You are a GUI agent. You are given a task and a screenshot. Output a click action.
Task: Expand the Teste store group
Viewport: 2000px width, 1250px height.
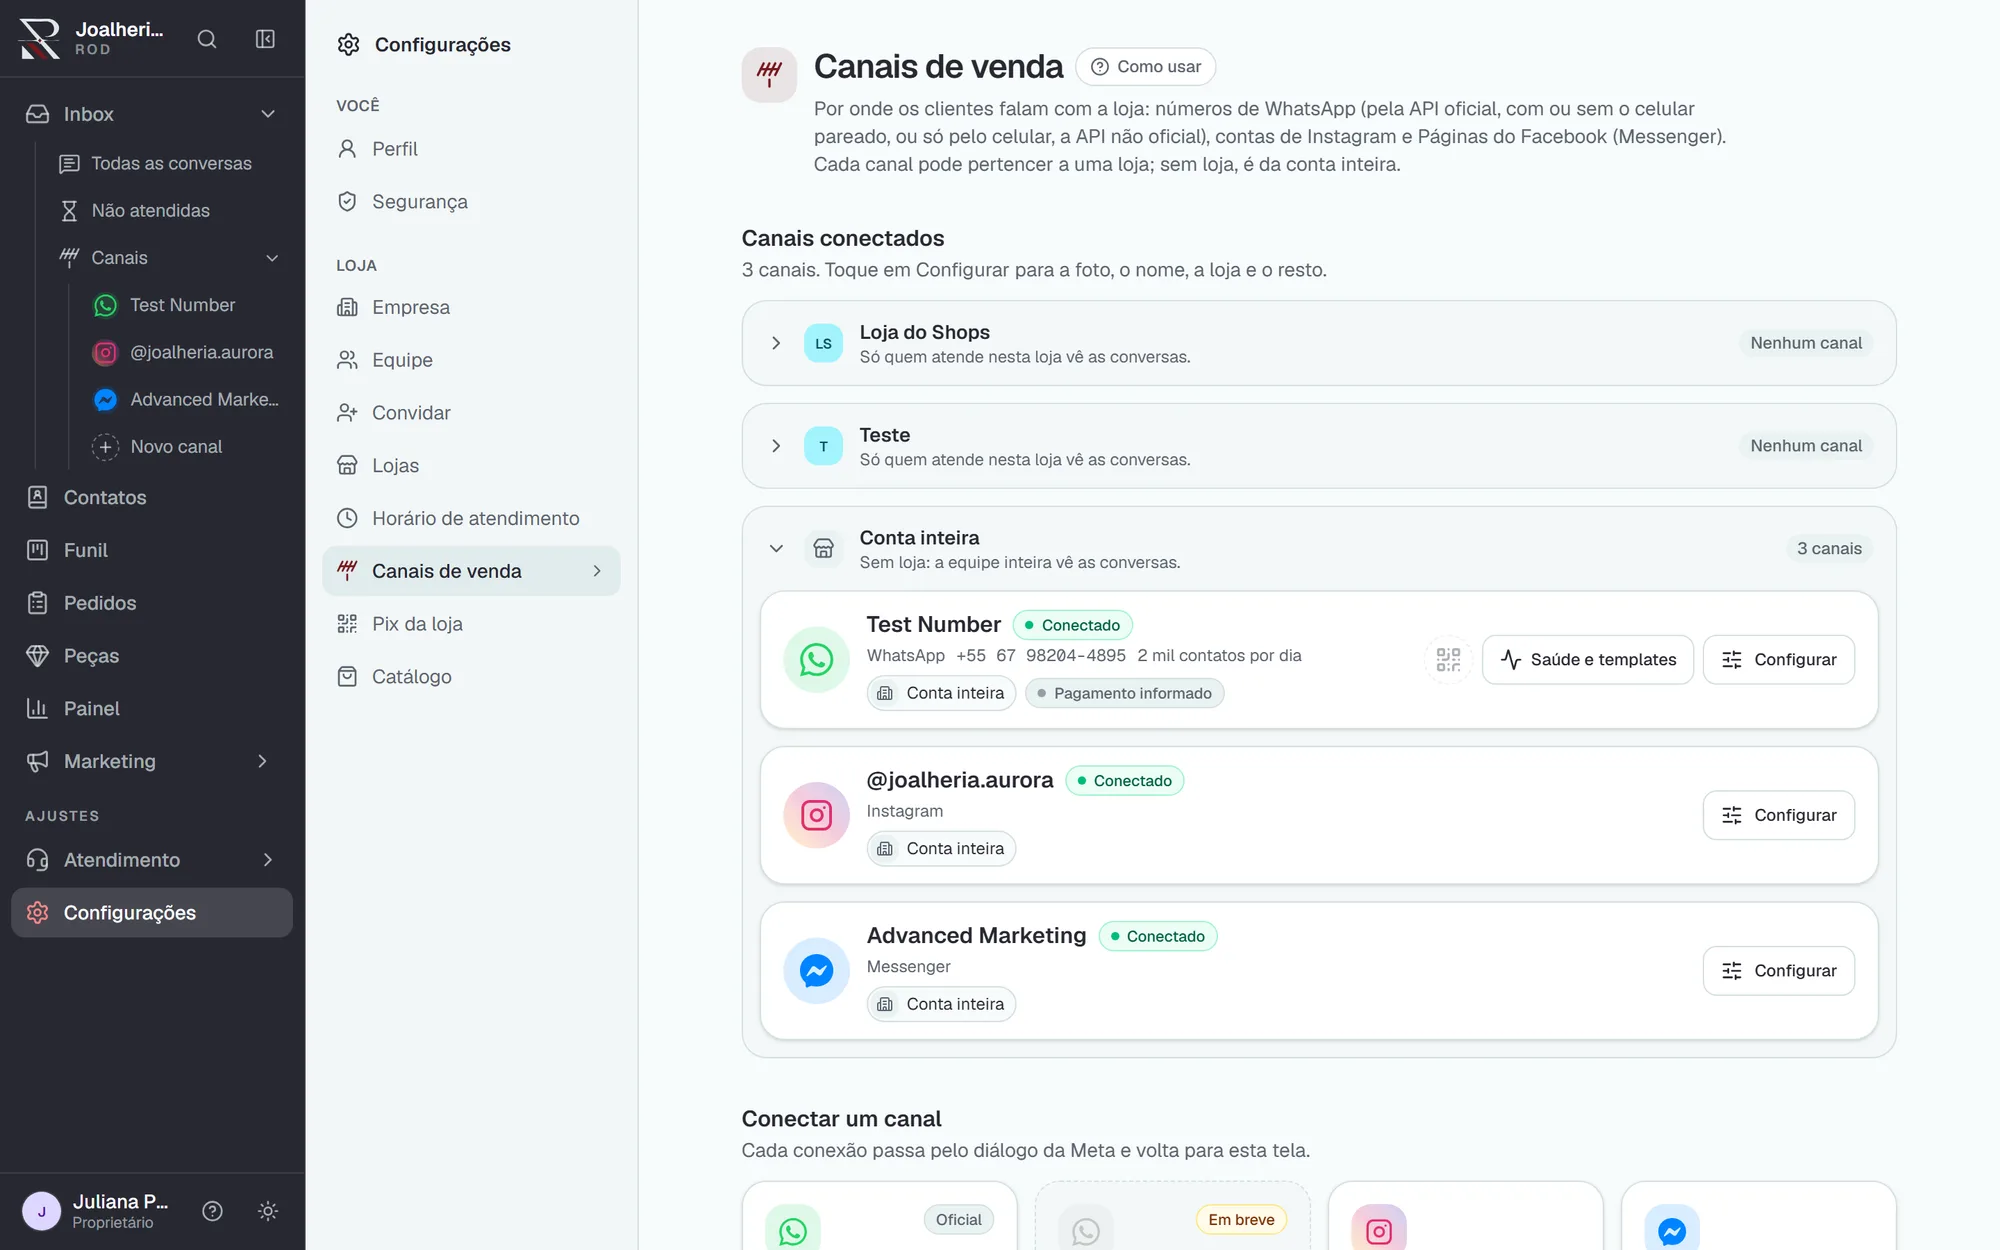click(776, 446)
